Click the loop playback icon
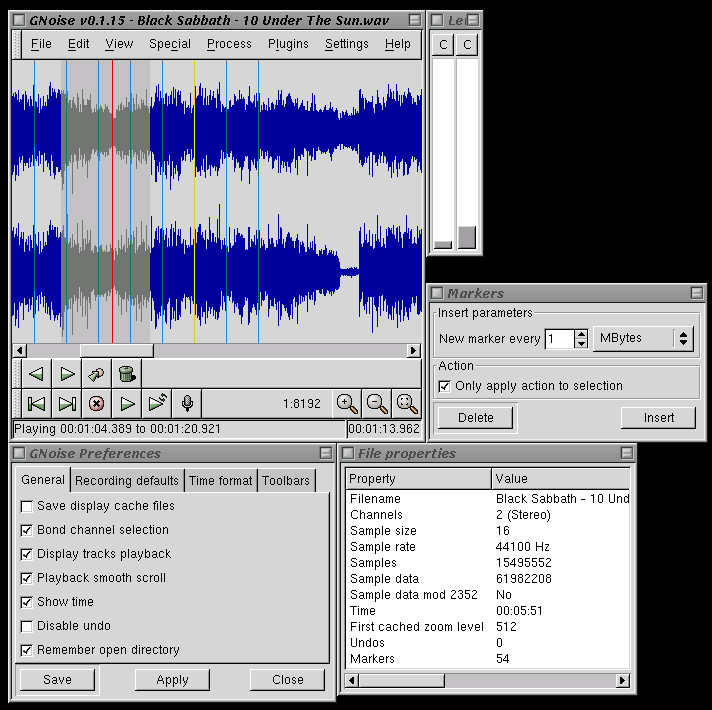 pos(157,403)
